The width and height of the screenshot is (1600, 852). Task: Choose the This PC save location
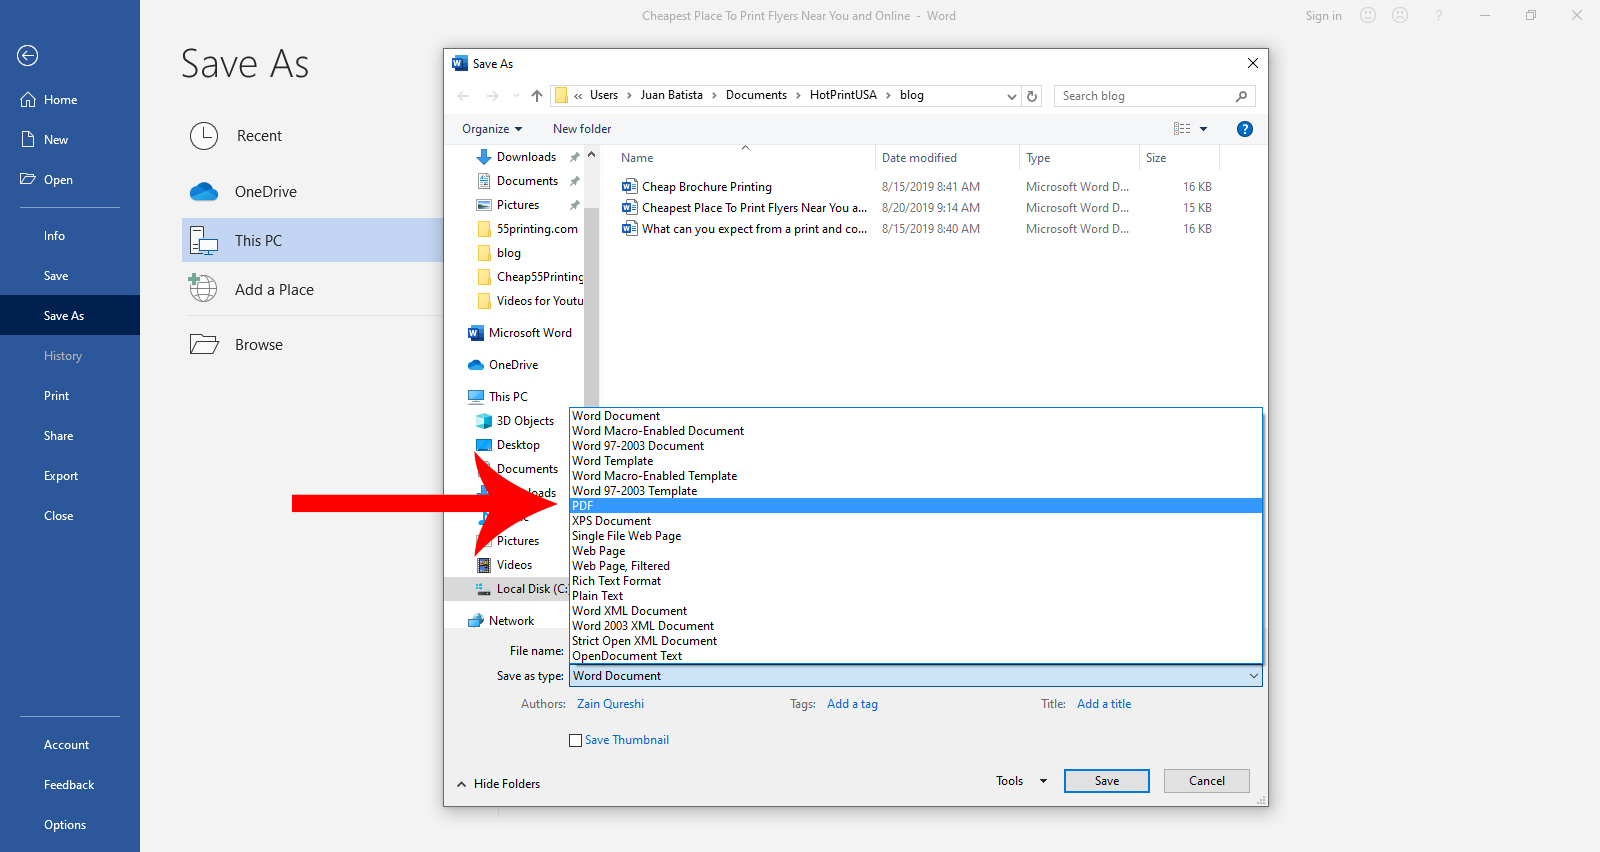coord(312,240)
